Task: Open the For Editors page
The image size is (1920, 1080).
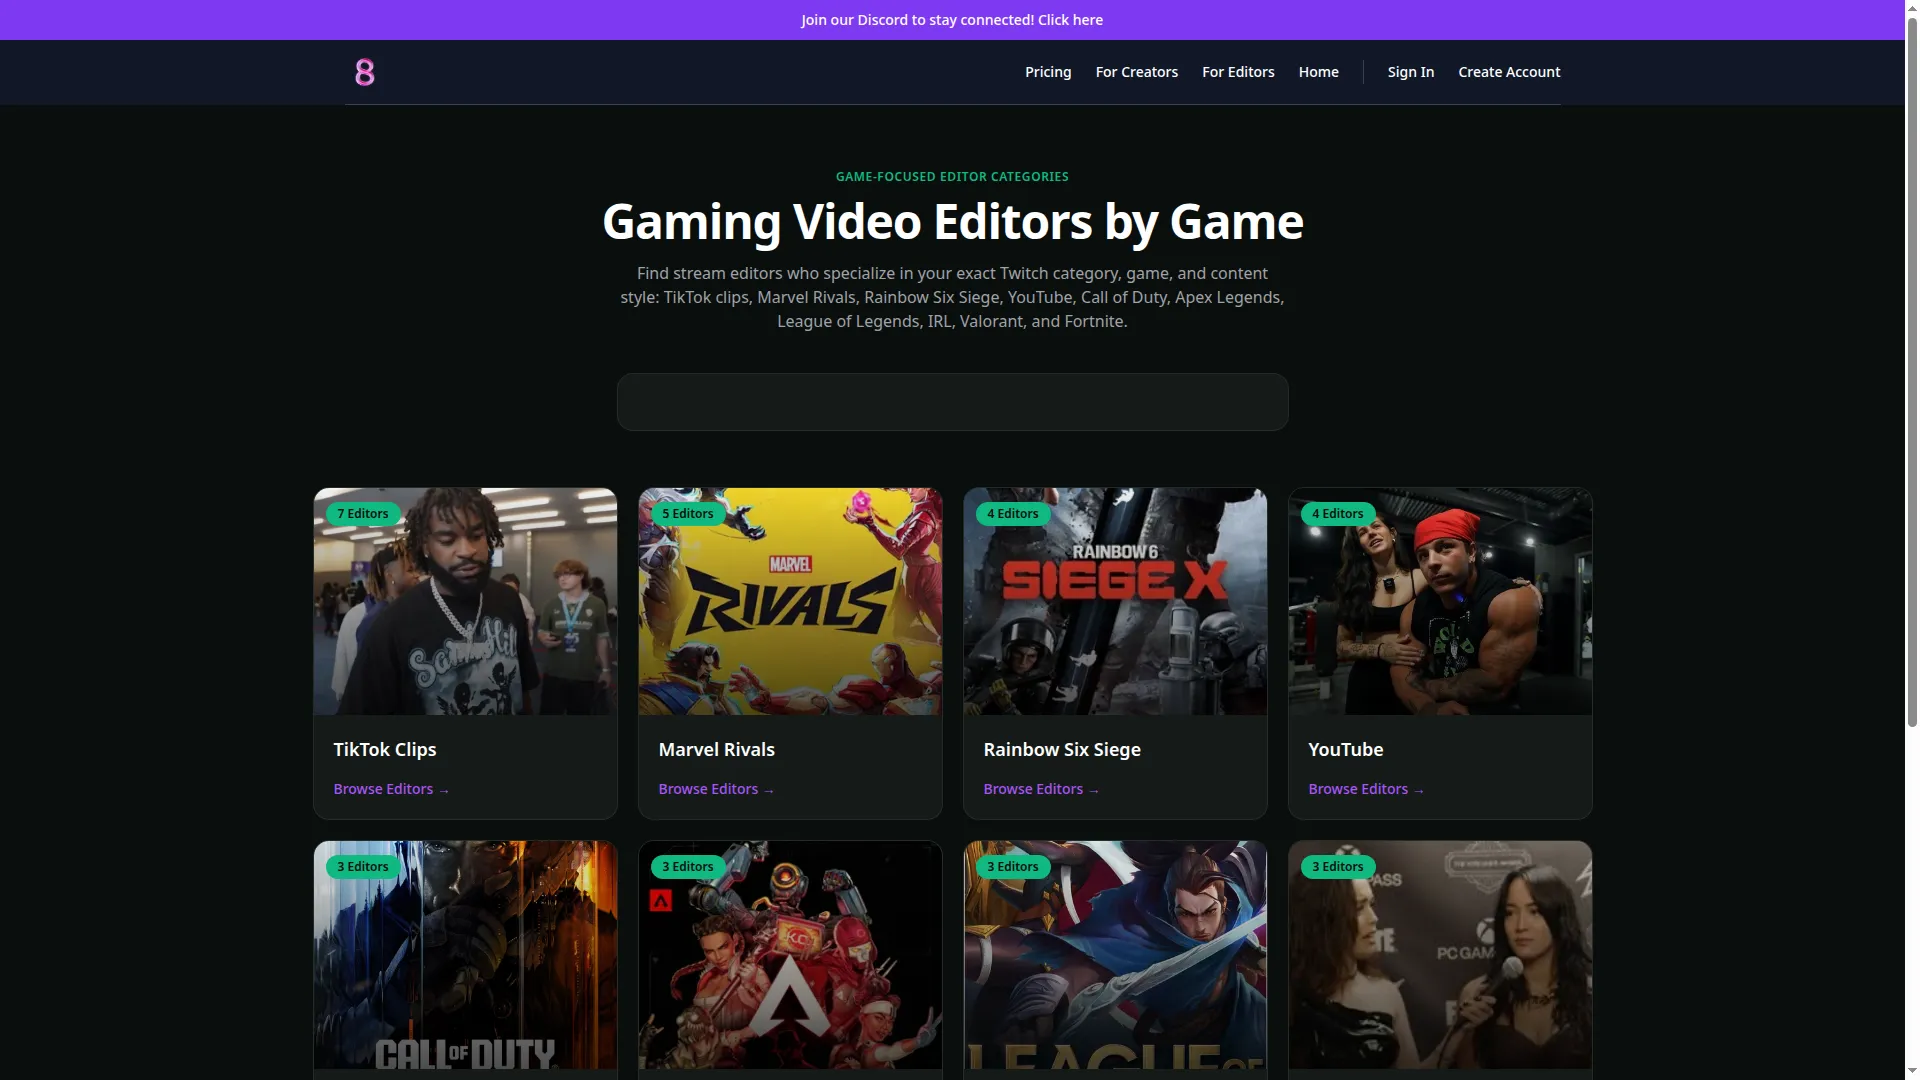Action: point(1238,72)
